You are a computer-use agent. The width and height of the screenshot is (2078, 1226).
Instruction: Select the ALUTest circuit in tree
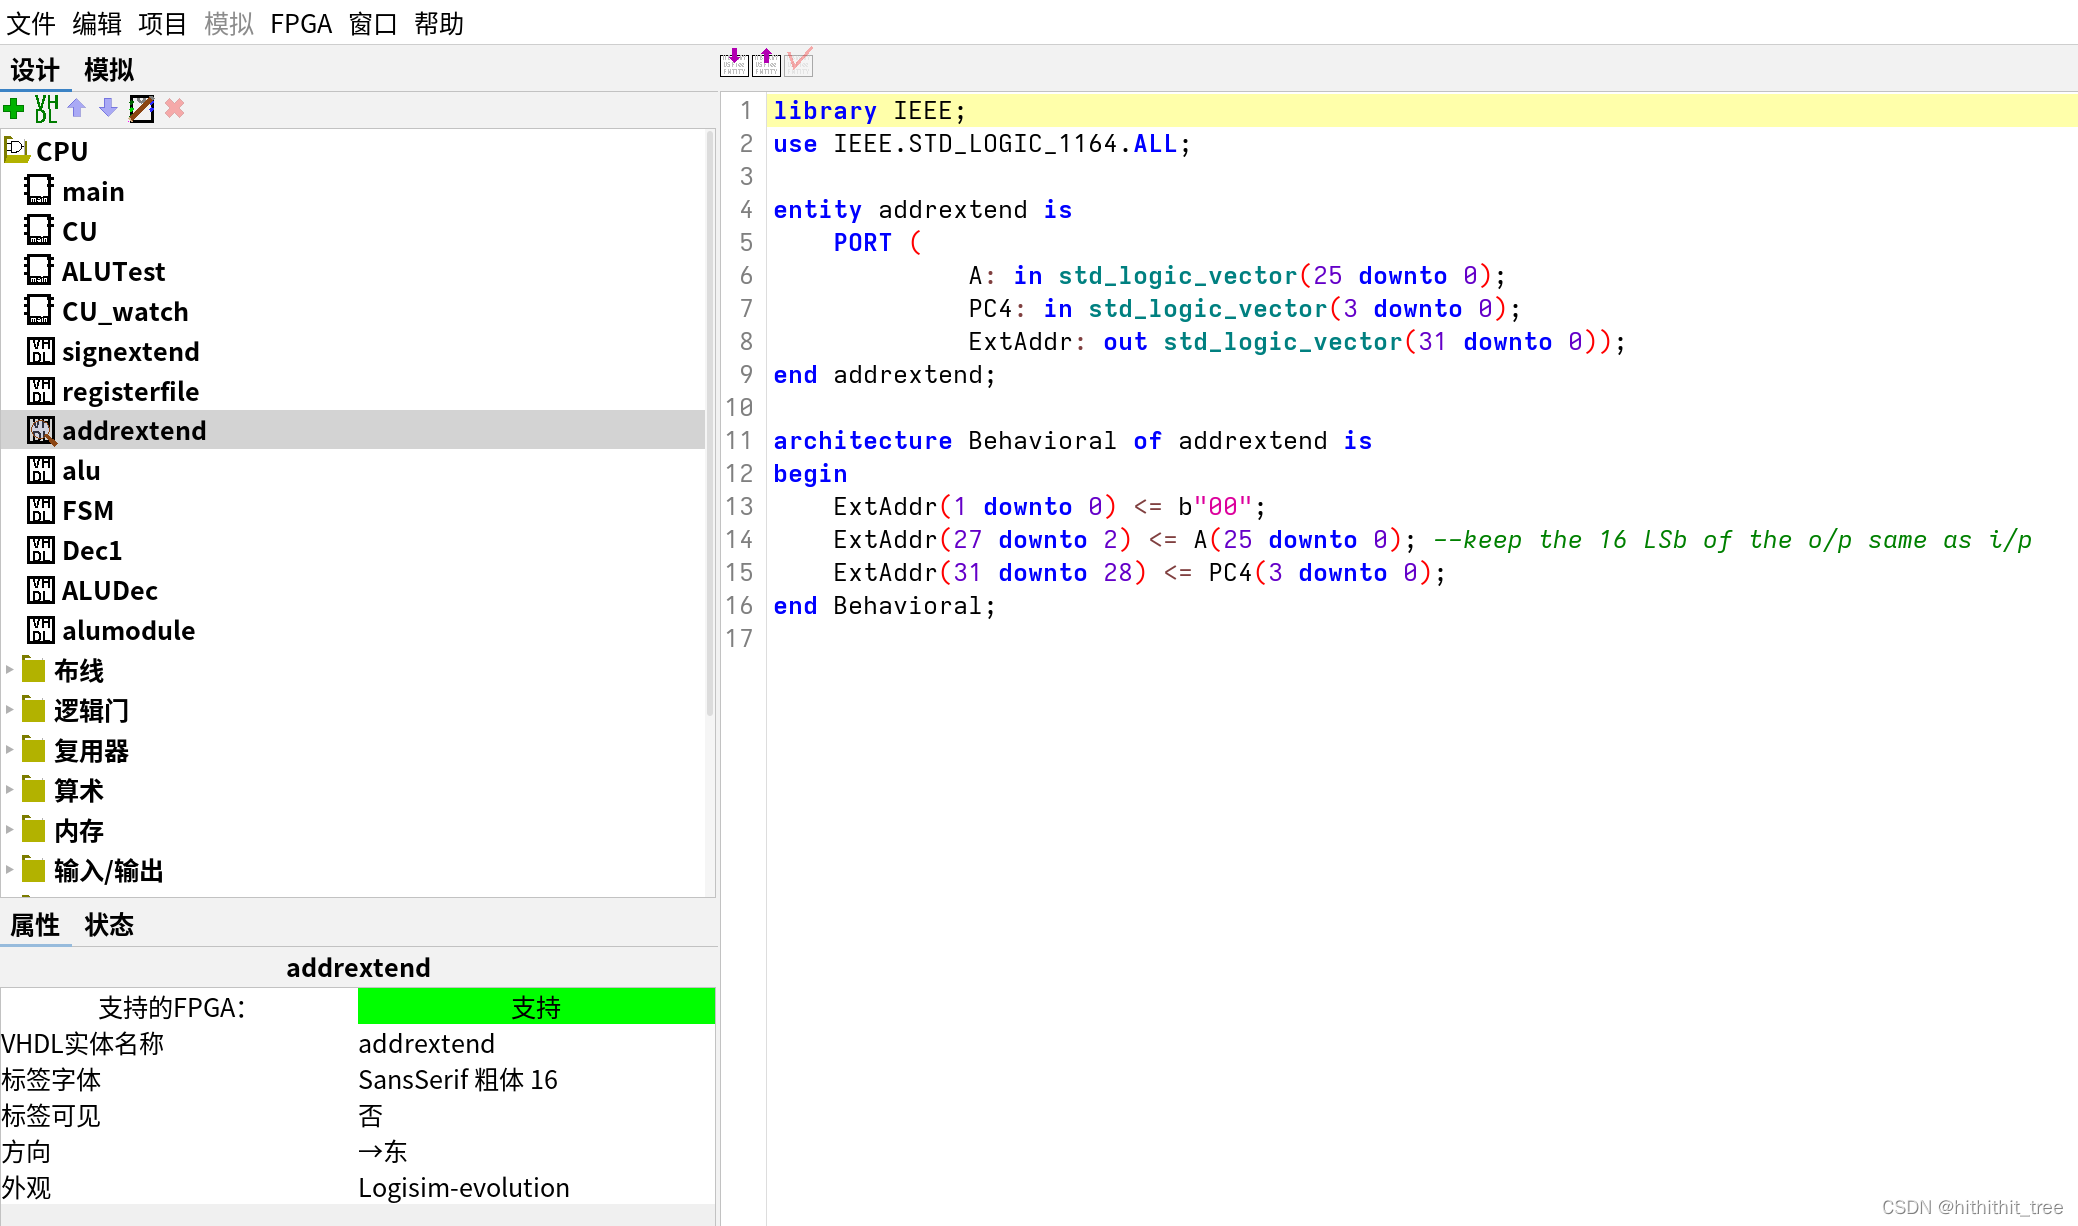pos(113,271)
